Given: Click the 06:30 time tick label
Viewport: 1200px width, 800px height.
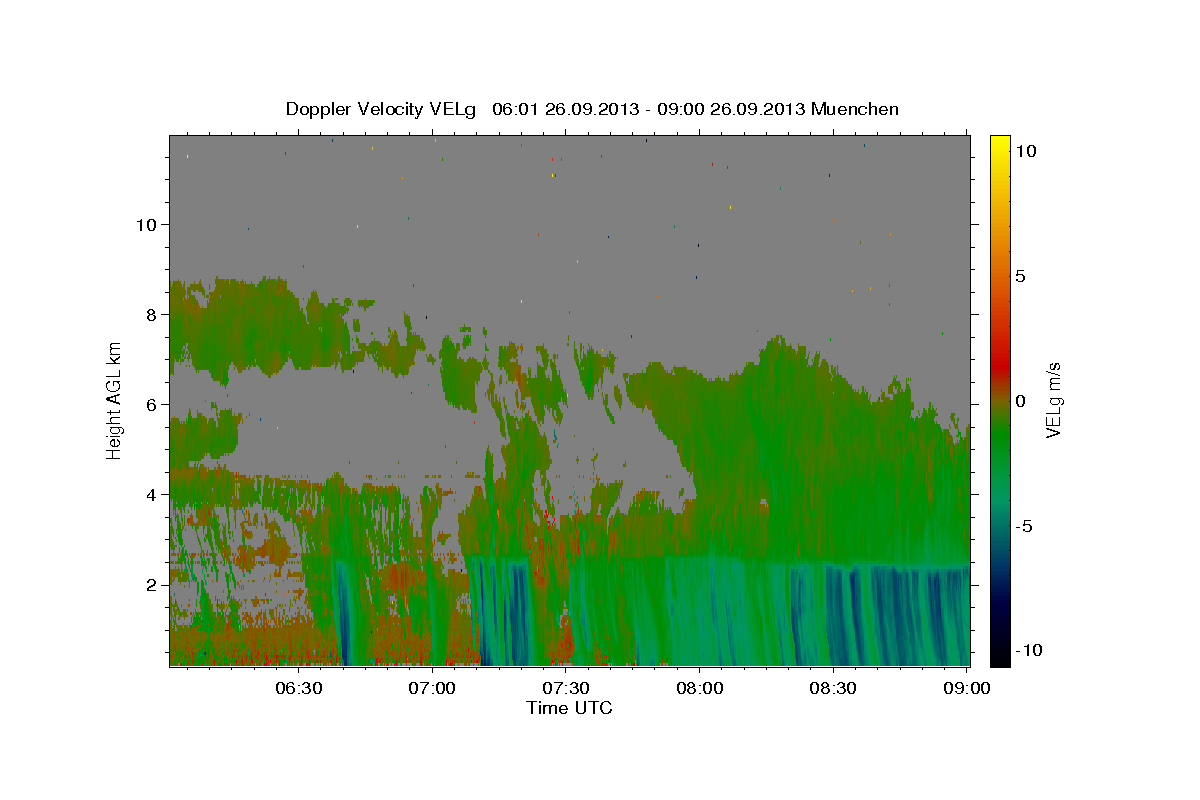Looking at the screenshot, I should (299, 688).
